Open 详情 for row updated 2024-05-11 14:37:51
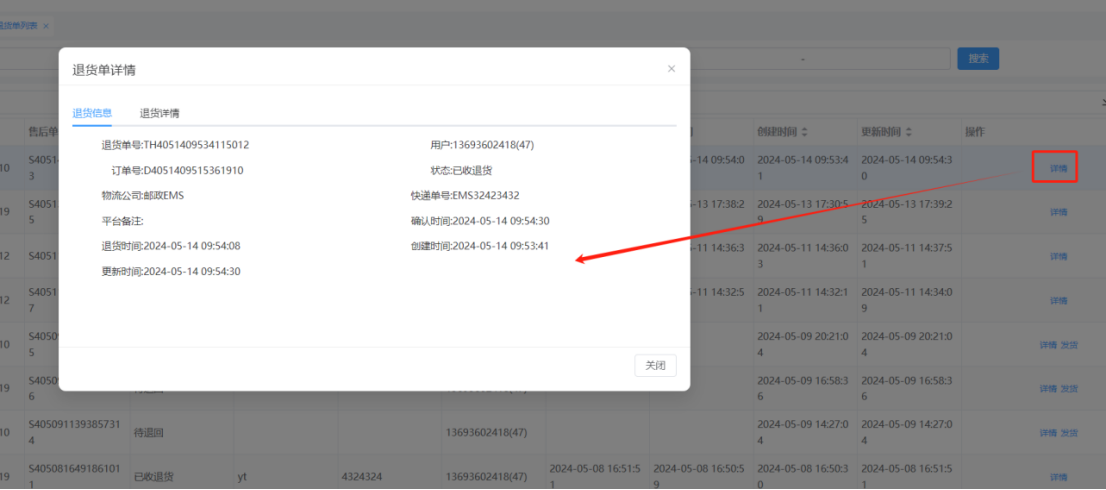Viewport: 1106px width, 490px height. point(1058,257)
